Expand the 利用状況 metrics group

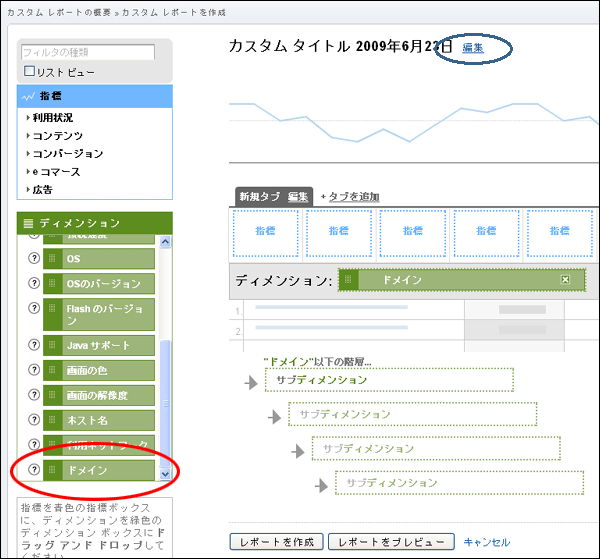tap(50, 117)
